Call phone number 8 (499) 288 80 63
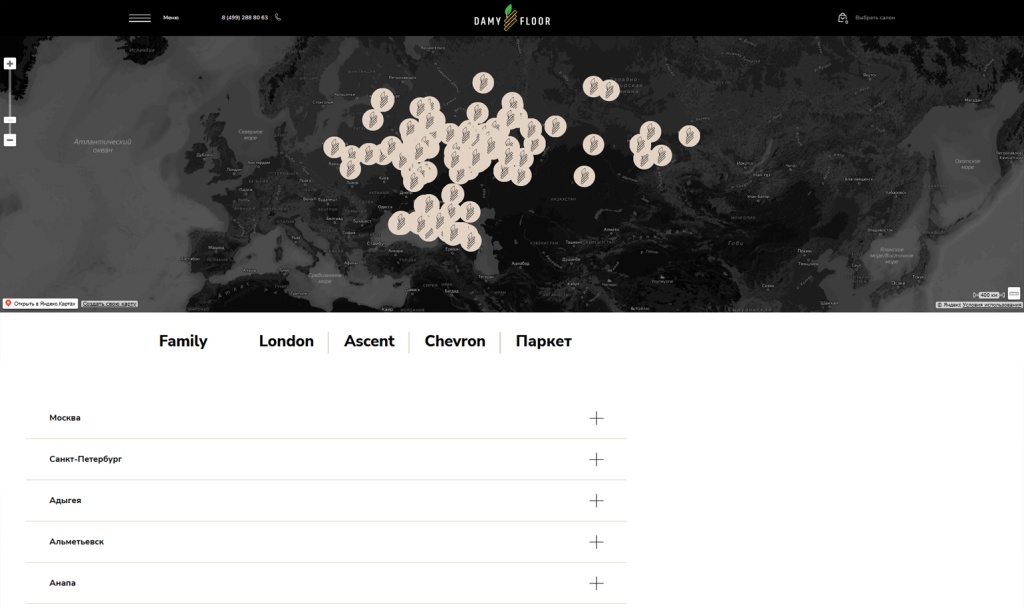This screenshot has width=1024, height=608. tap(244, 18)
